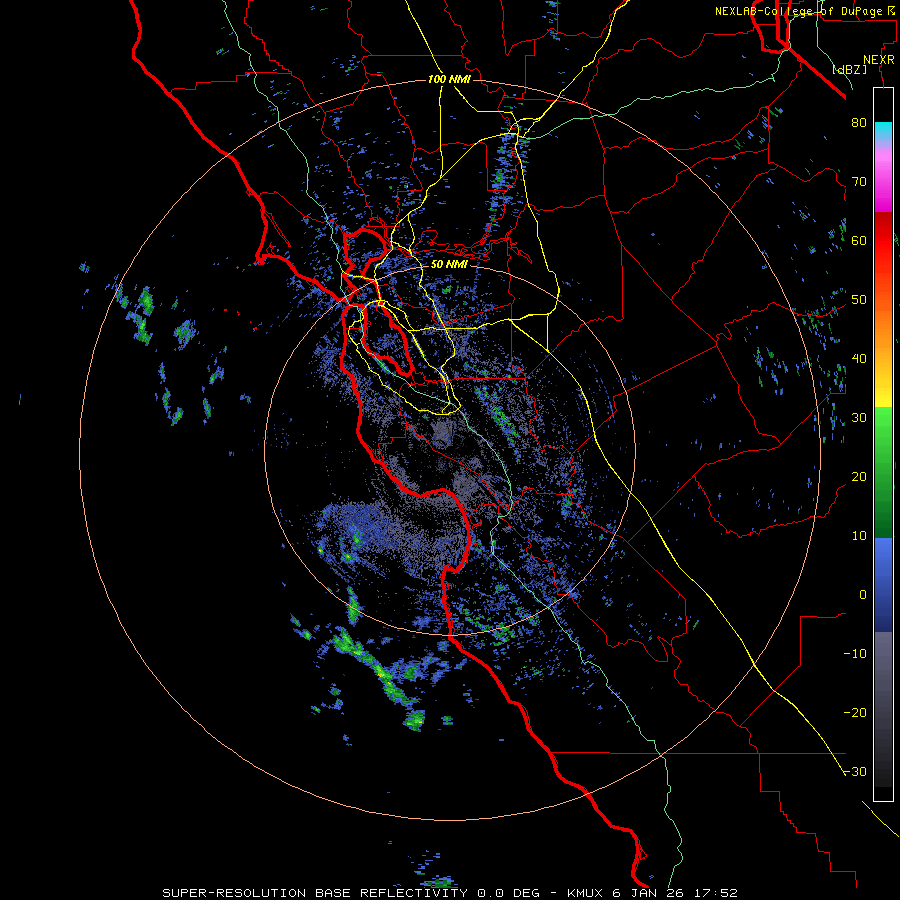Click the 70 dBZ value on the scale

(859, 182)
